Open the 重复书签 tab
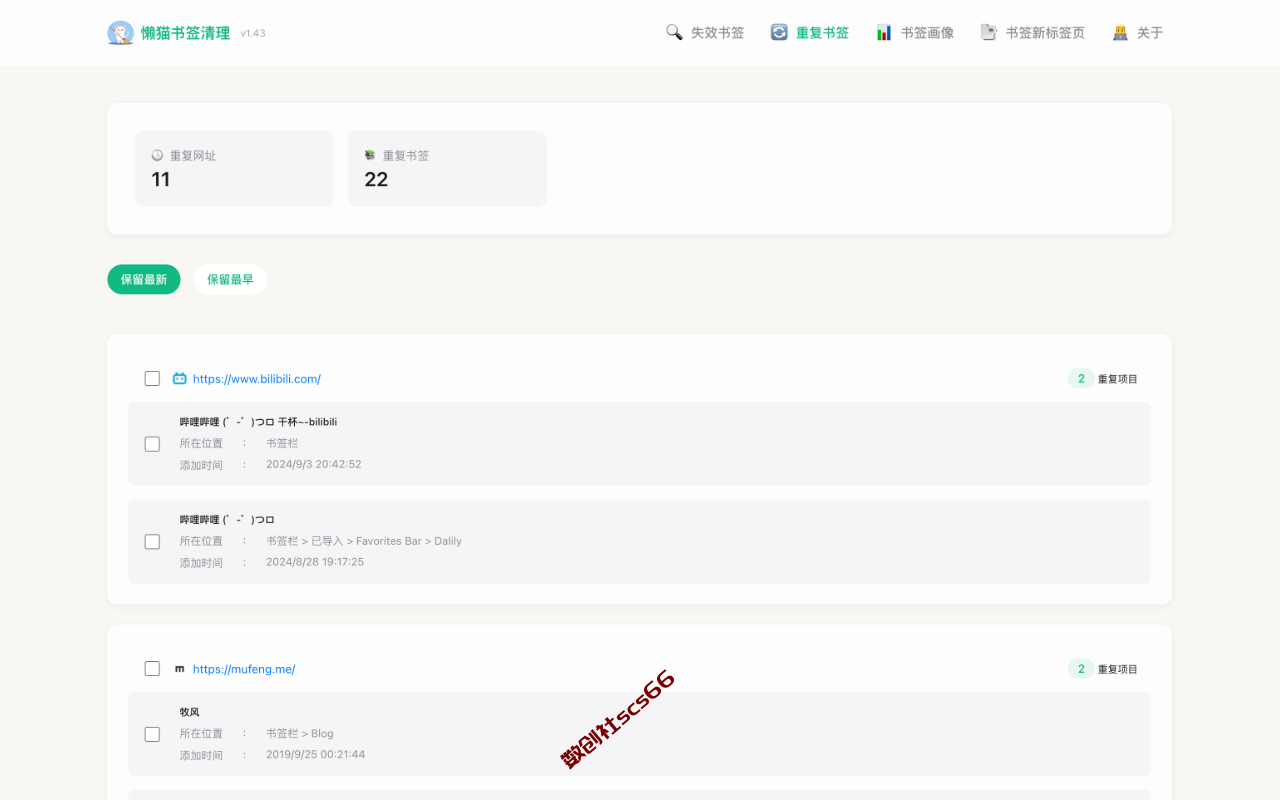 coord(810,33)
